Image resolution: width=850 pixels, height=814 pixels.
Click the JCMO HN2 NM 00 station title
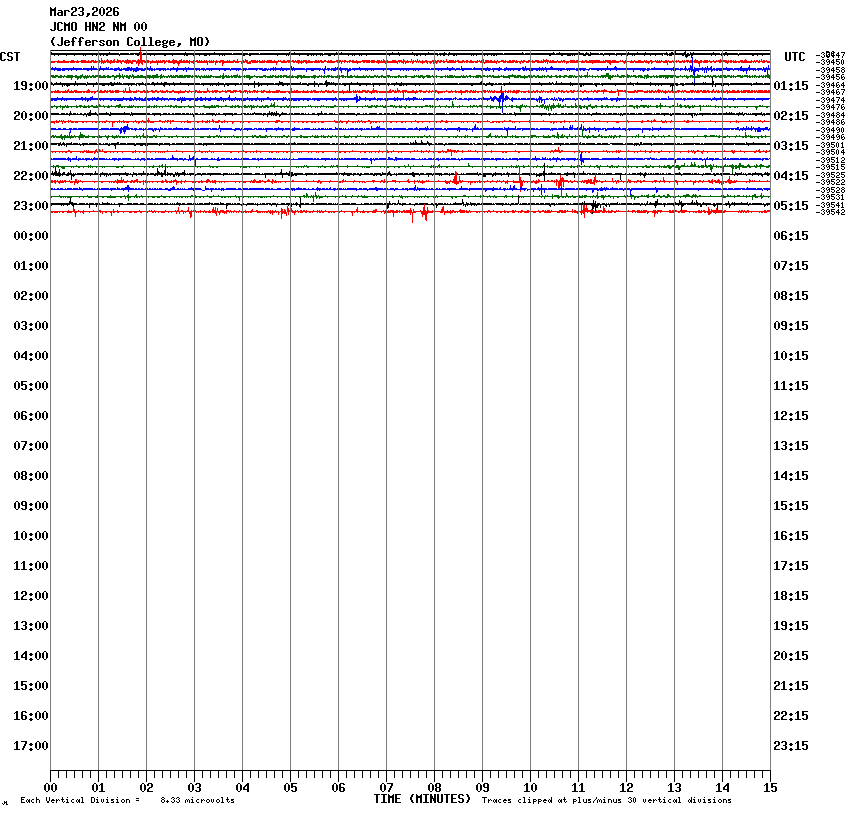(98, 27)
